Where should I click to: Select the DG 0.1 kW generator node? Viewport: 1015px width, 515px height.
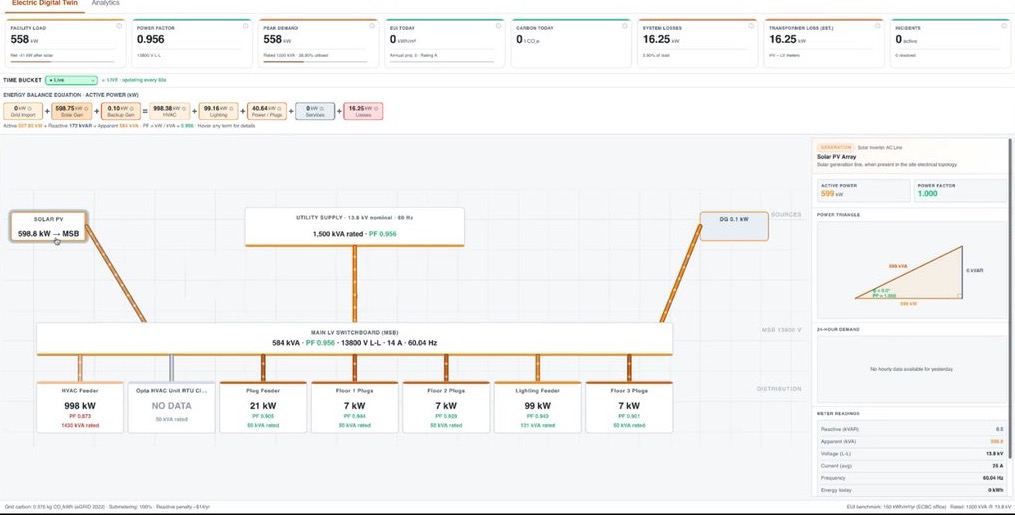(734, 226)
